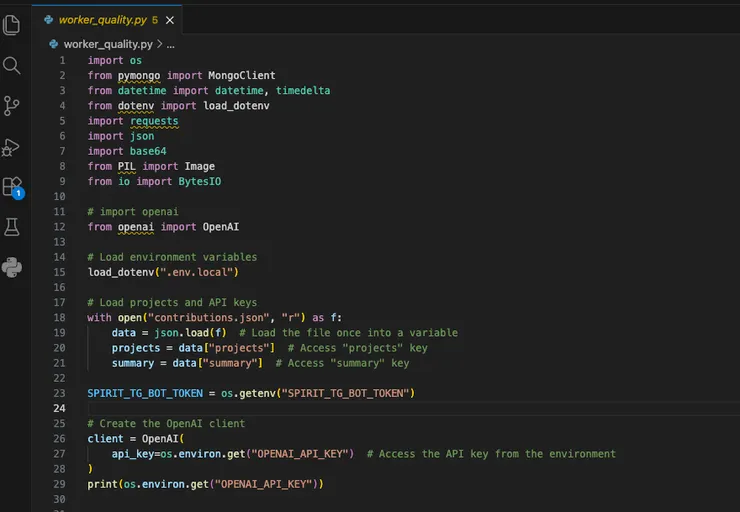Image resolution: width=740 pixels, height=512 pixels.
Task: Click line number 18 in the gutter
Action: (x=61, y=318)
